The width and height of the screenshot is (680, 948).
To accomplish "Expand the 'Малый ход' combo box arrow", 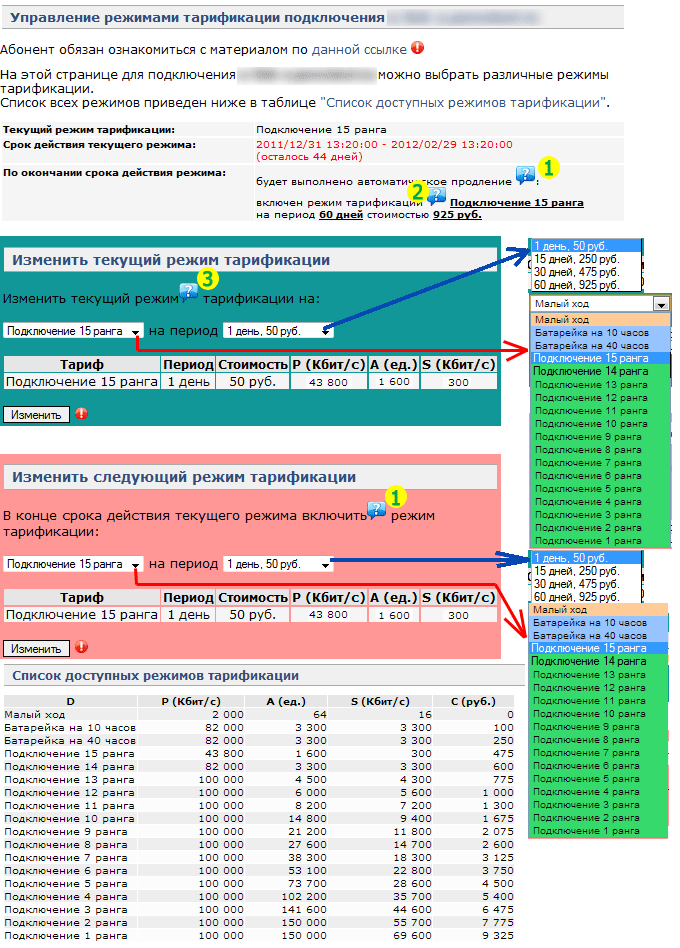I will pyautogui.click(x=661, y=304).
